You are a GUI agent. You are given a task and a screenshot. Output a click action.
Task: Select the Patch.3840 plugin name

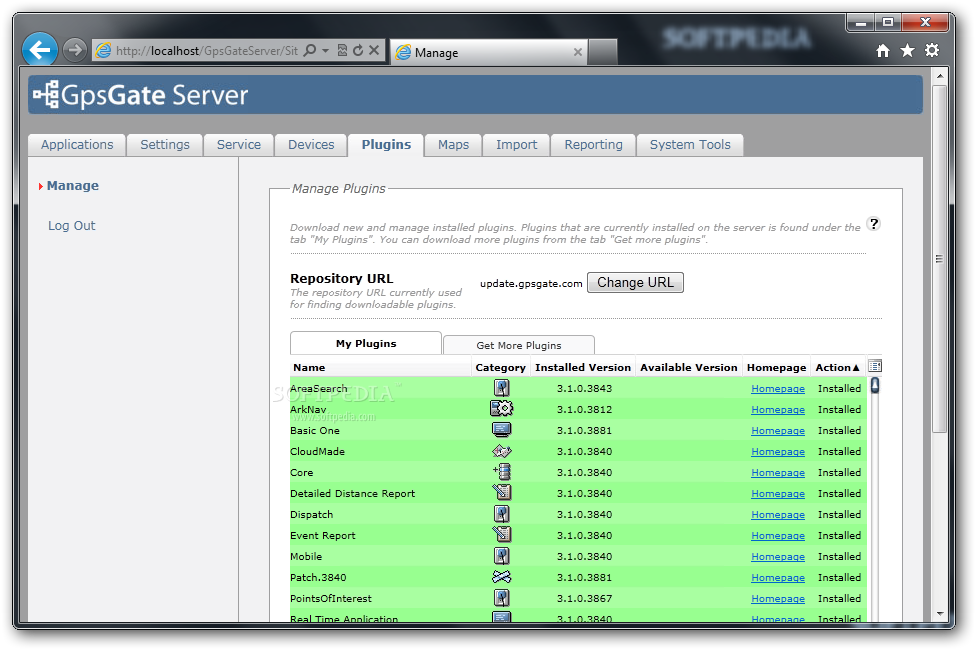(x=318, y=577)
